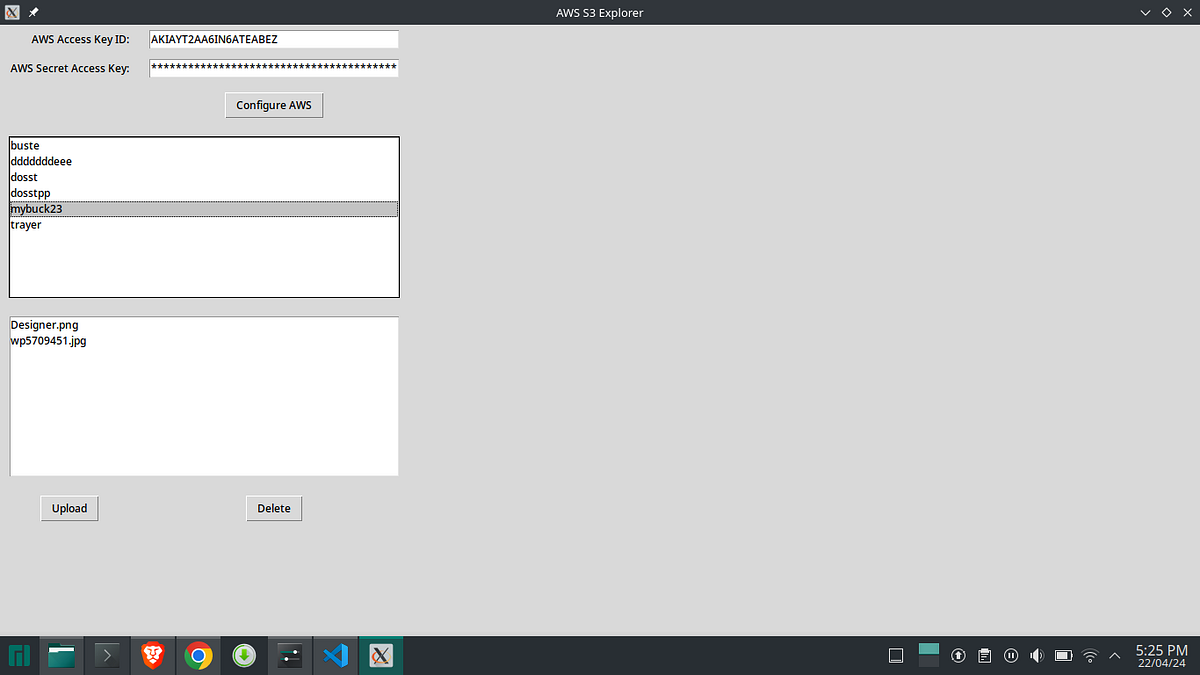Open the file manager

[x=61, y=655]
